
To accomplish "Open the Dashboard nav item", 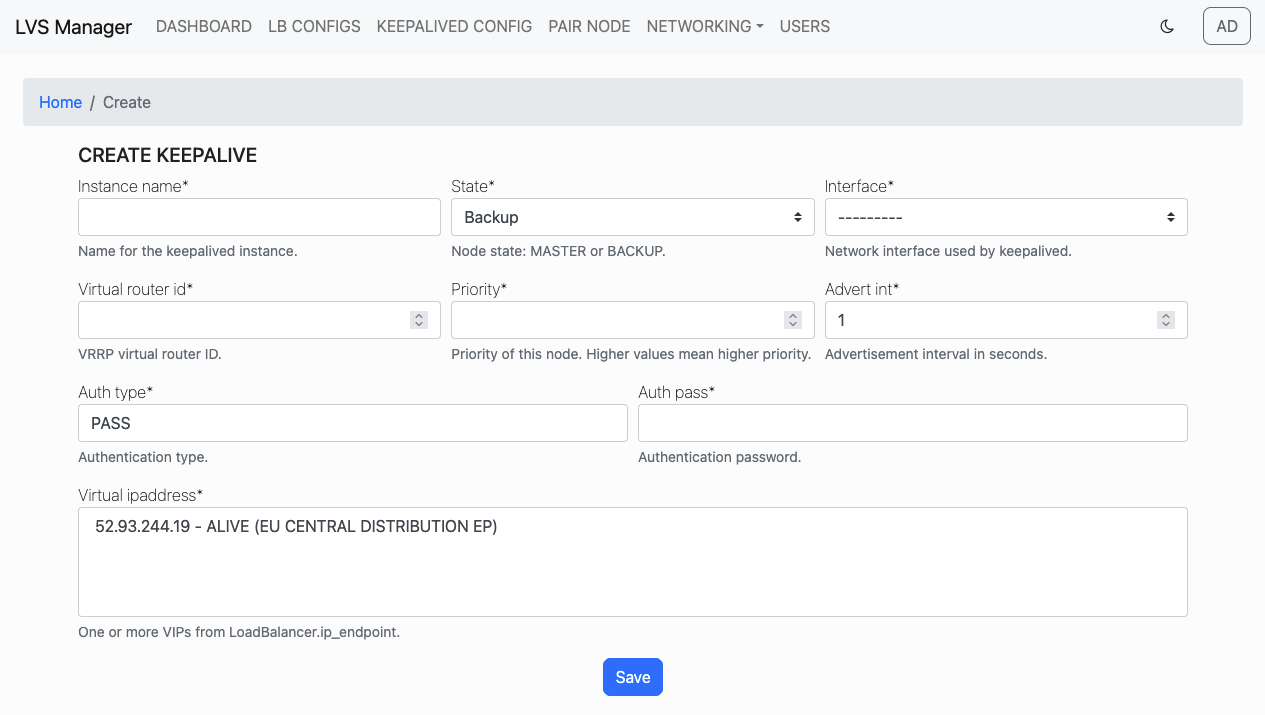I will (x=204, y=27).
